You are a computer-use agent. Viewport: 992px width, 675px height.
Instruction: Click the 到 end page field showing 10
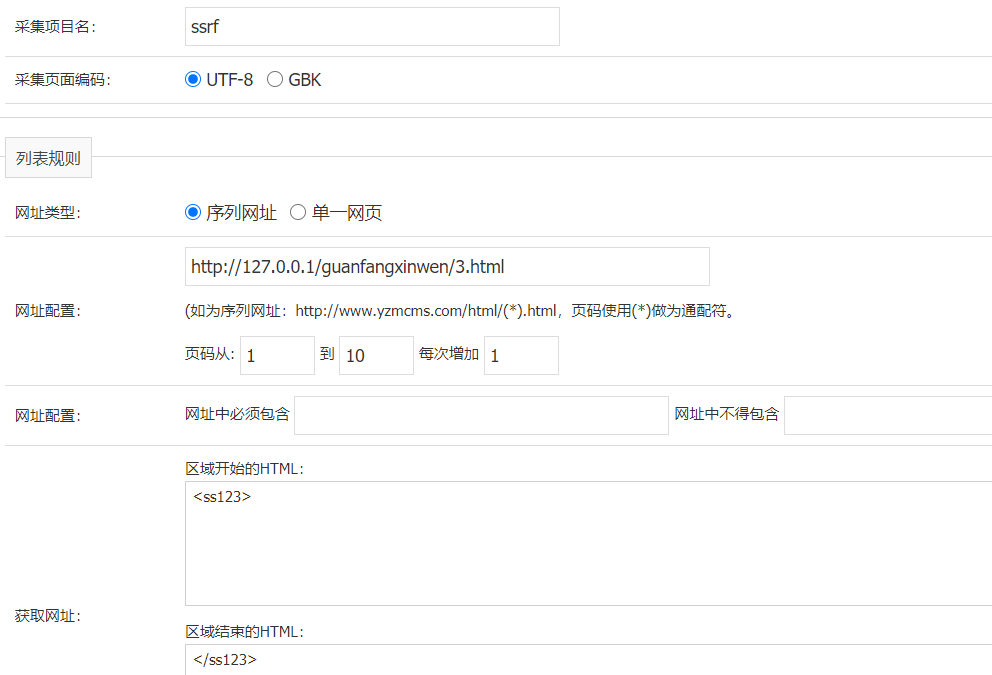pyautogui.click(x=376, y=356)
